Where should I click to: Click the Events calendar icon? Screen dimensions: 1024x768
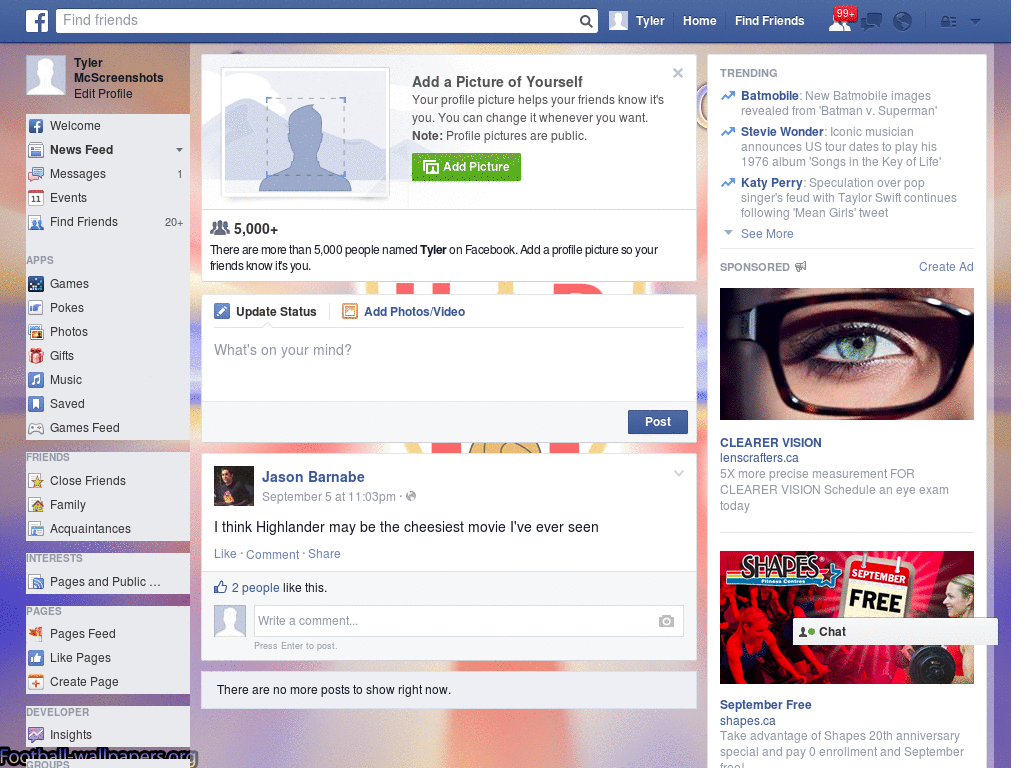pos(36,198)
